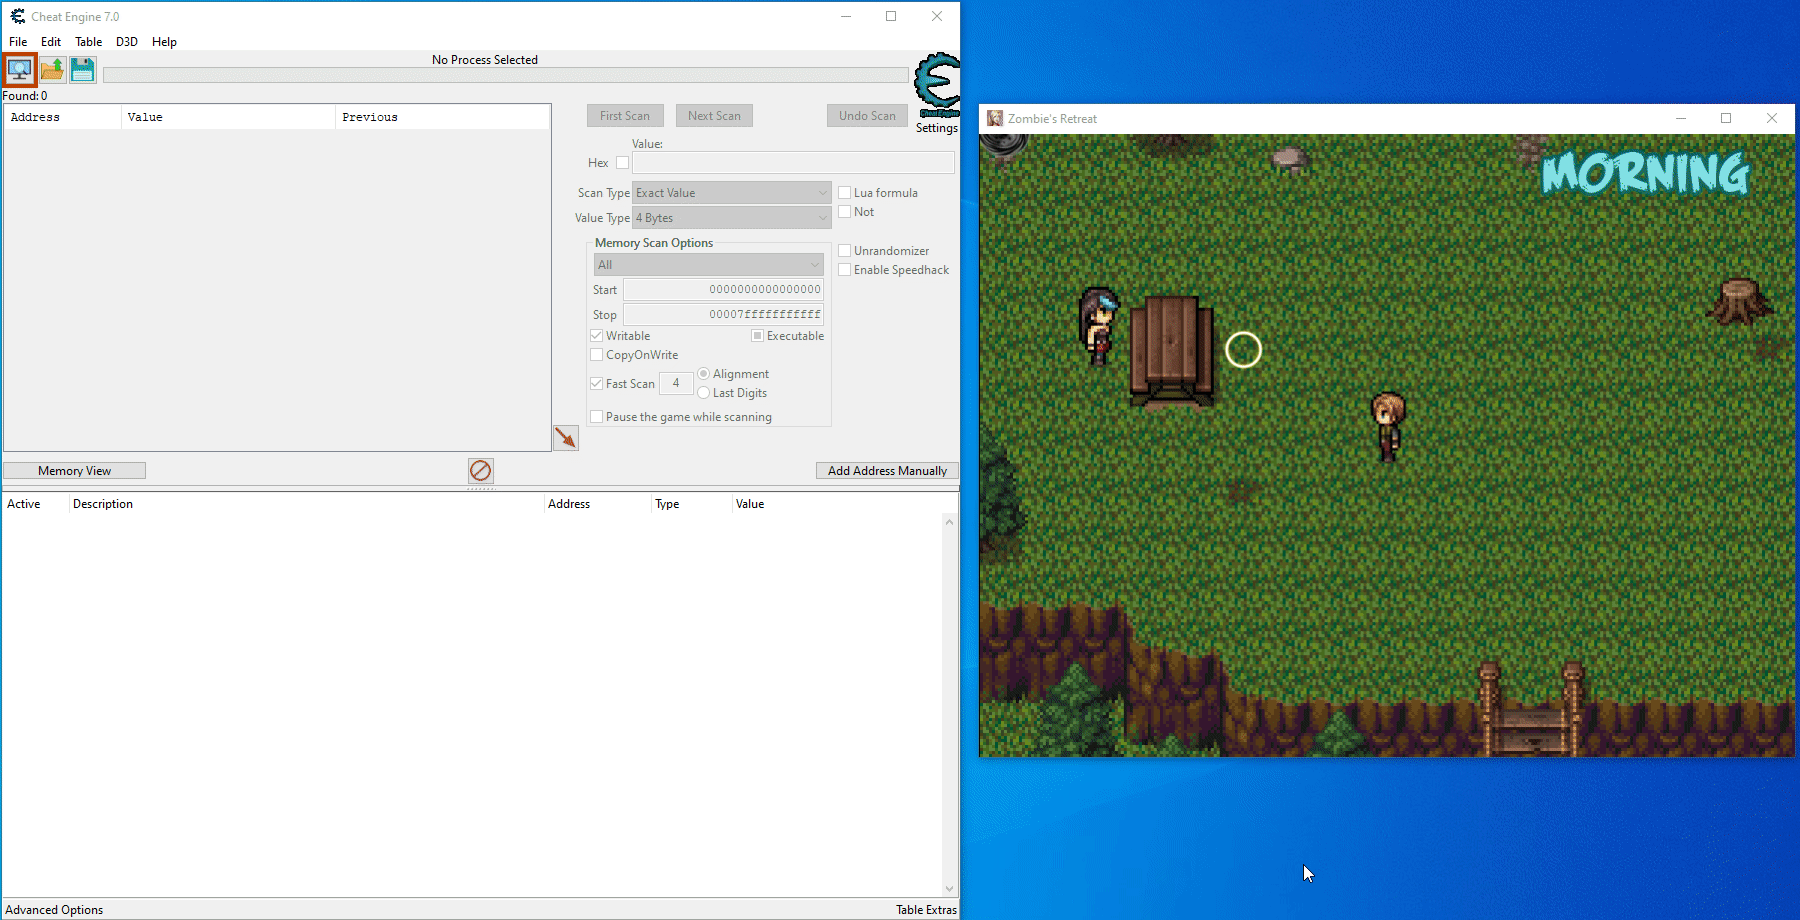Click address list scrollbar up arrow
Image resolution: width=1800 pixels, height=920 pixels.
point(949,522)
